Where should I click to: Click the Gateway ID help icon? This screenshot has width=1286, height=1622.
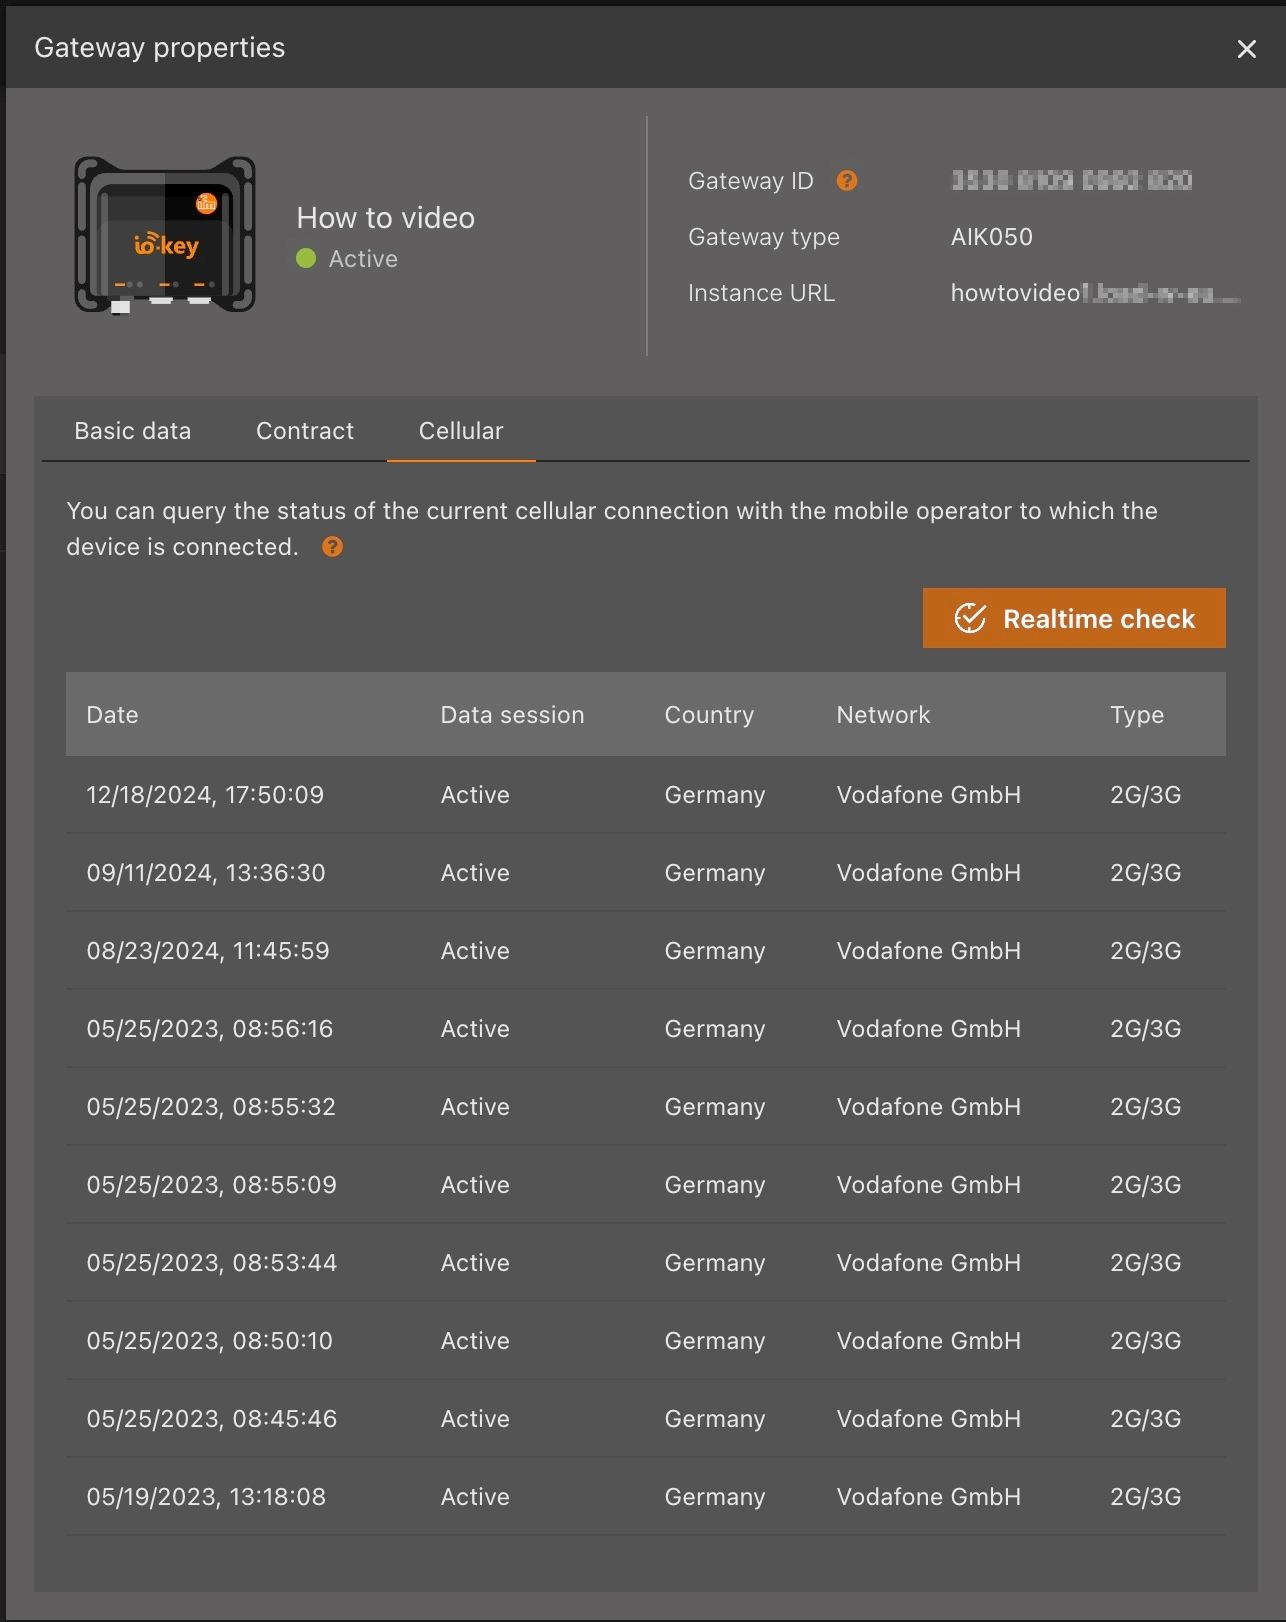point(847,181)
